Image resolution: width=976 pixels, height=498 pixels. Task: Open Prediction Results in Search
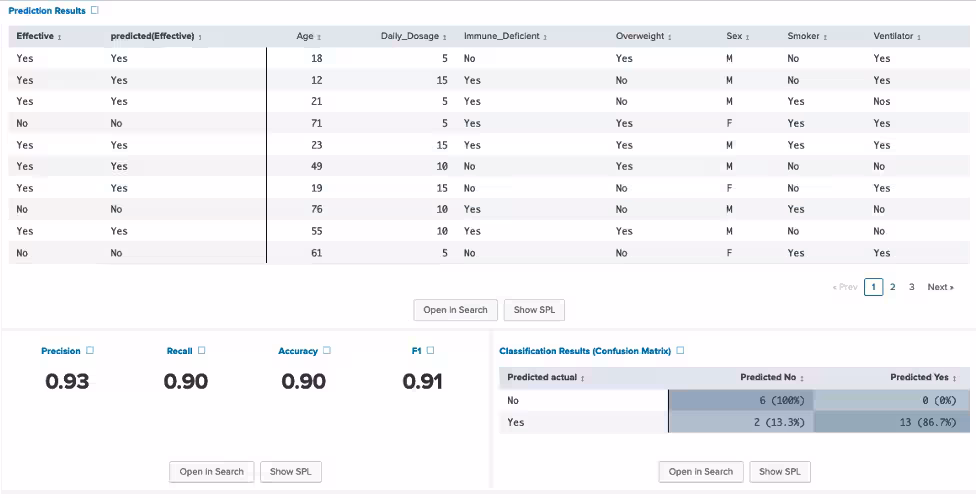pyautogui.click(x=455, y=310)
